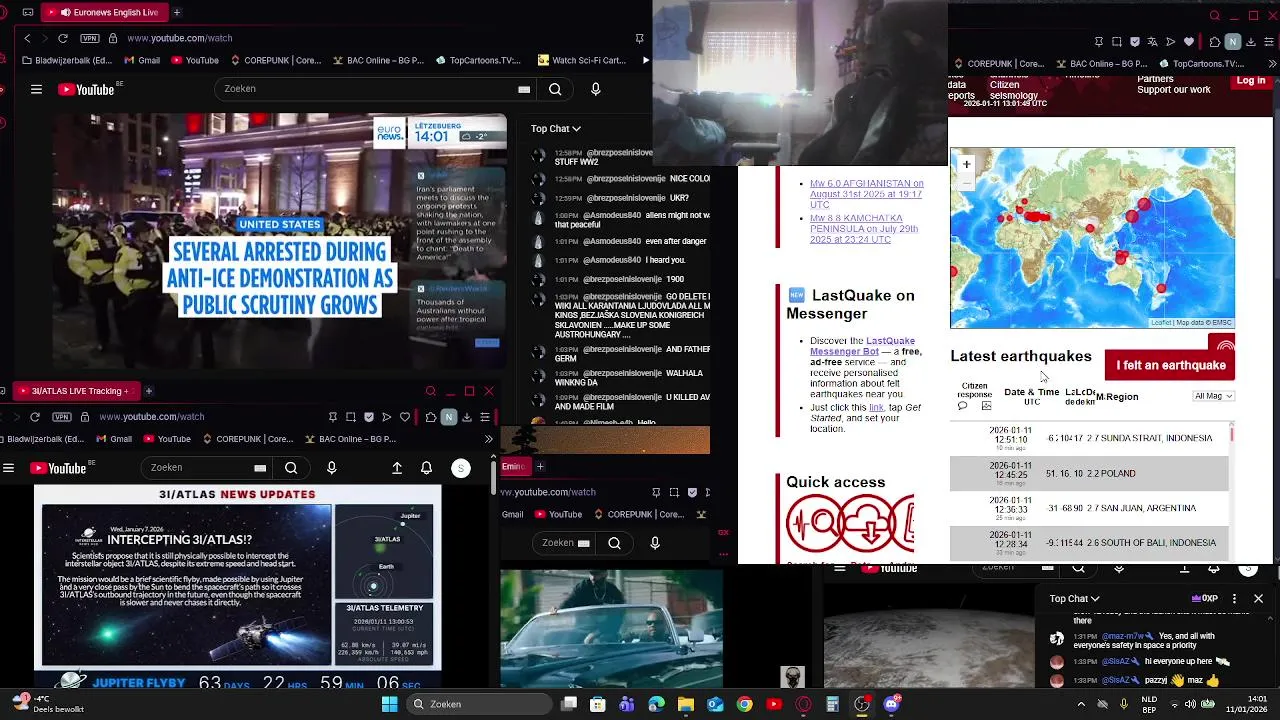Start voice search in 3I/ATLAS YouTube window
The width and height of the screenshot is (1280, 720).
coord(331,468)
